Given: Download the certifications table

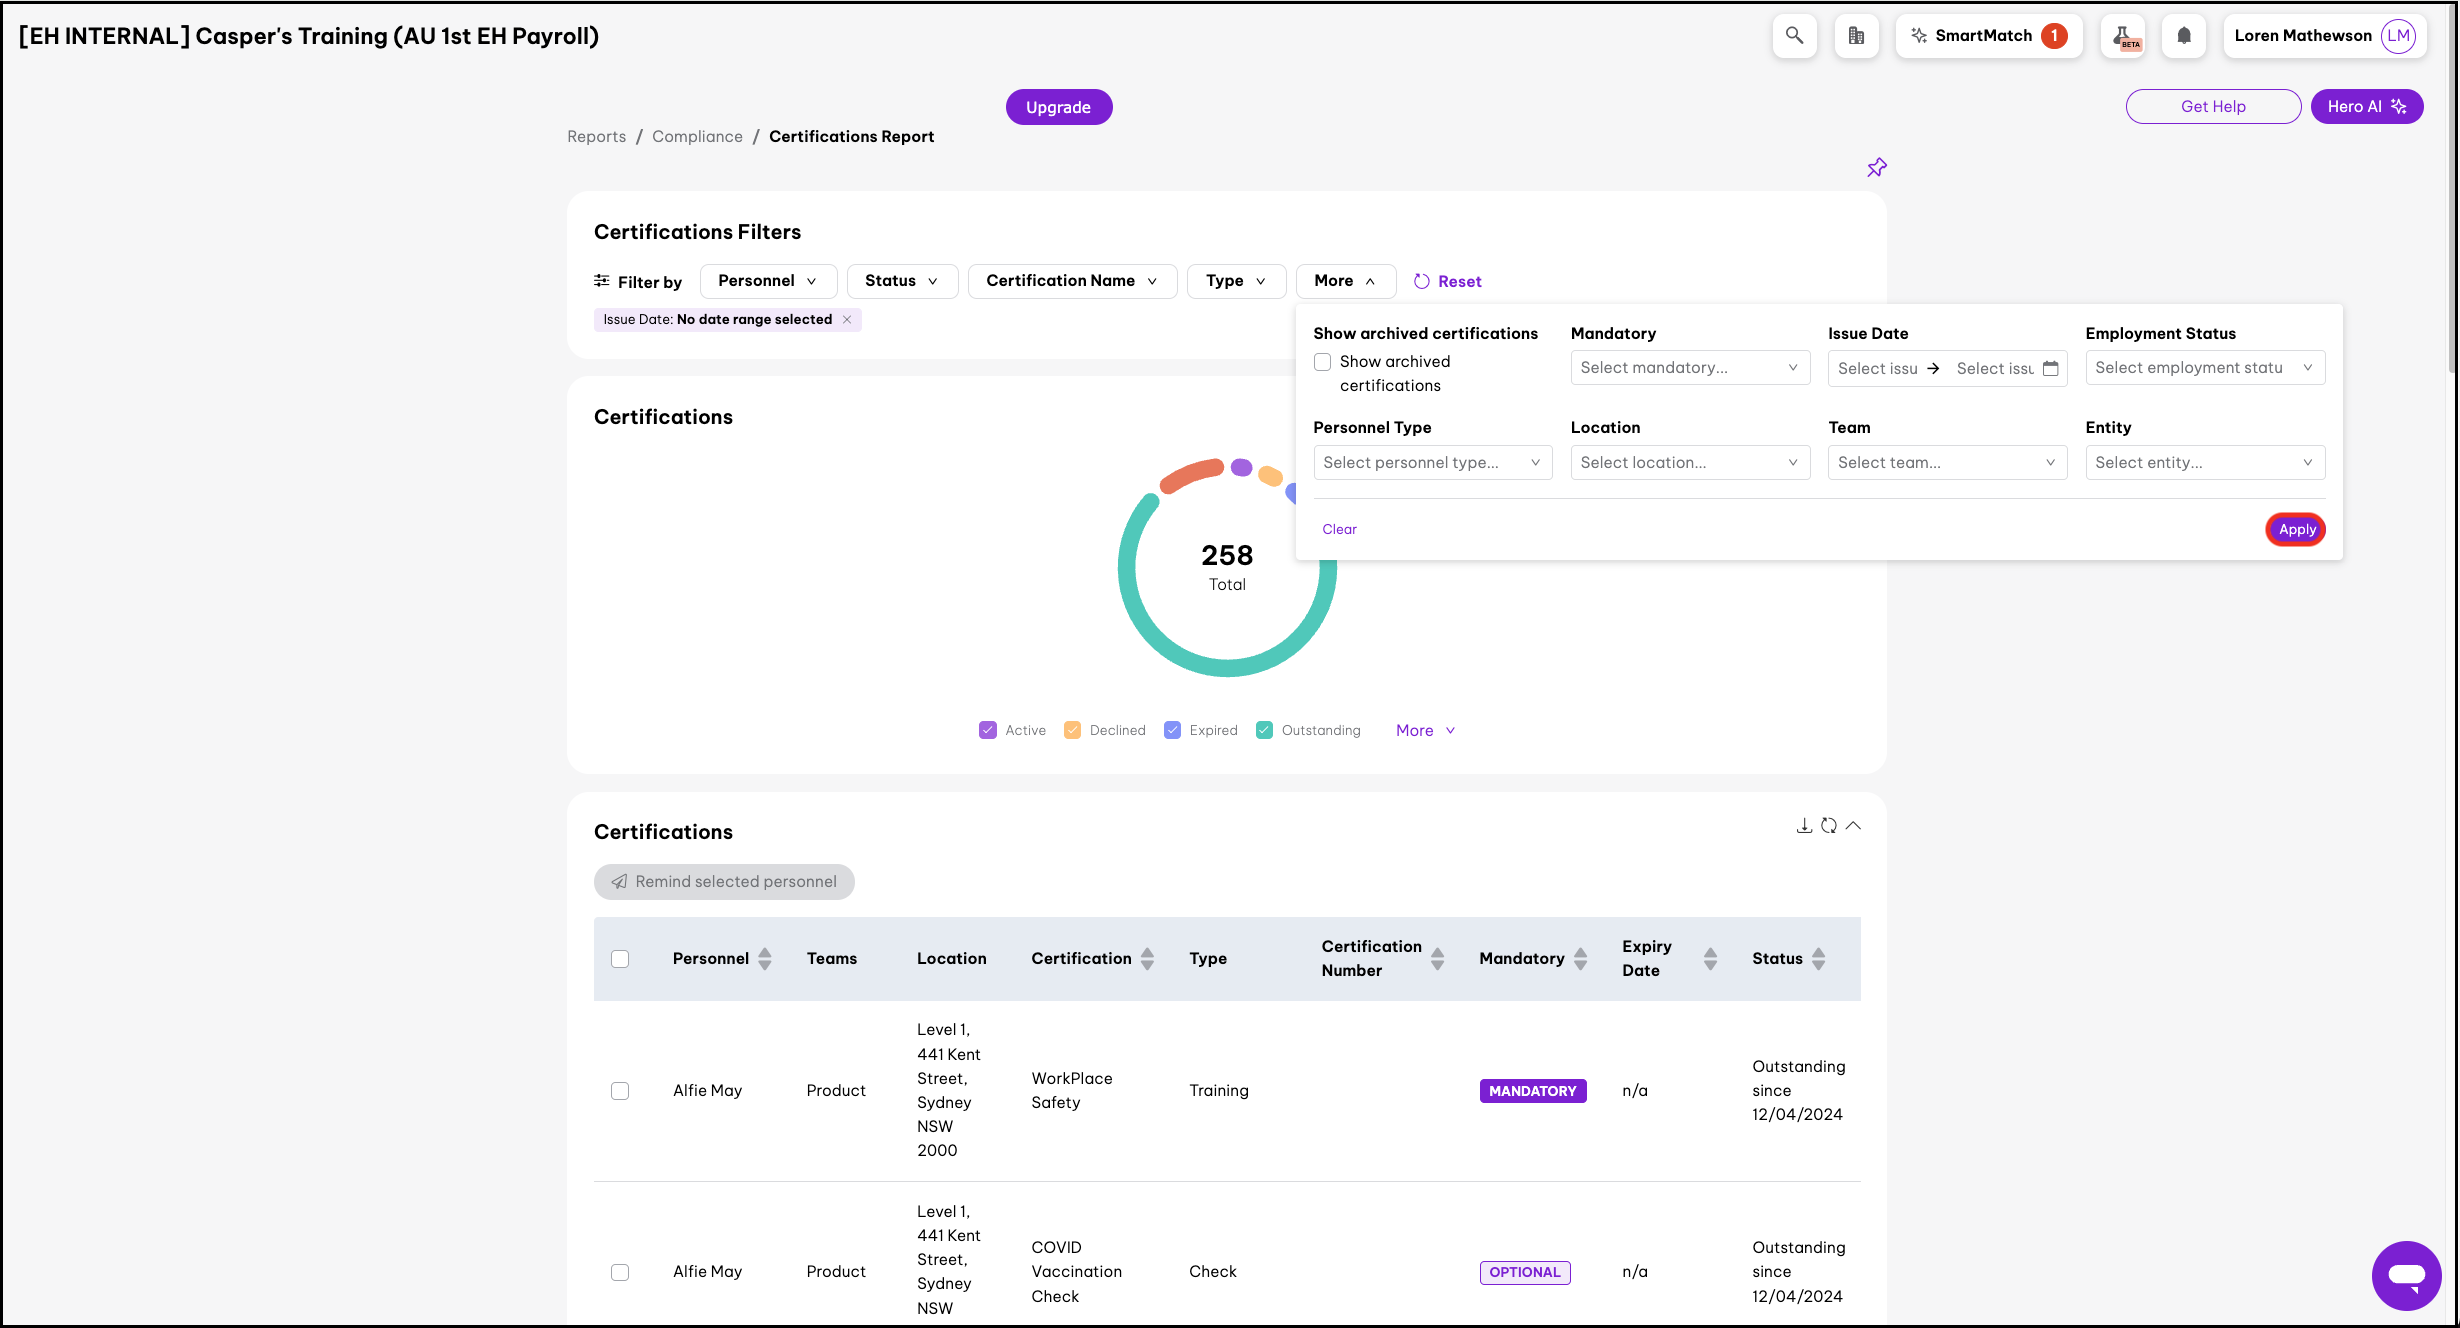Looking at the screenshot, I should point(1804,826).
